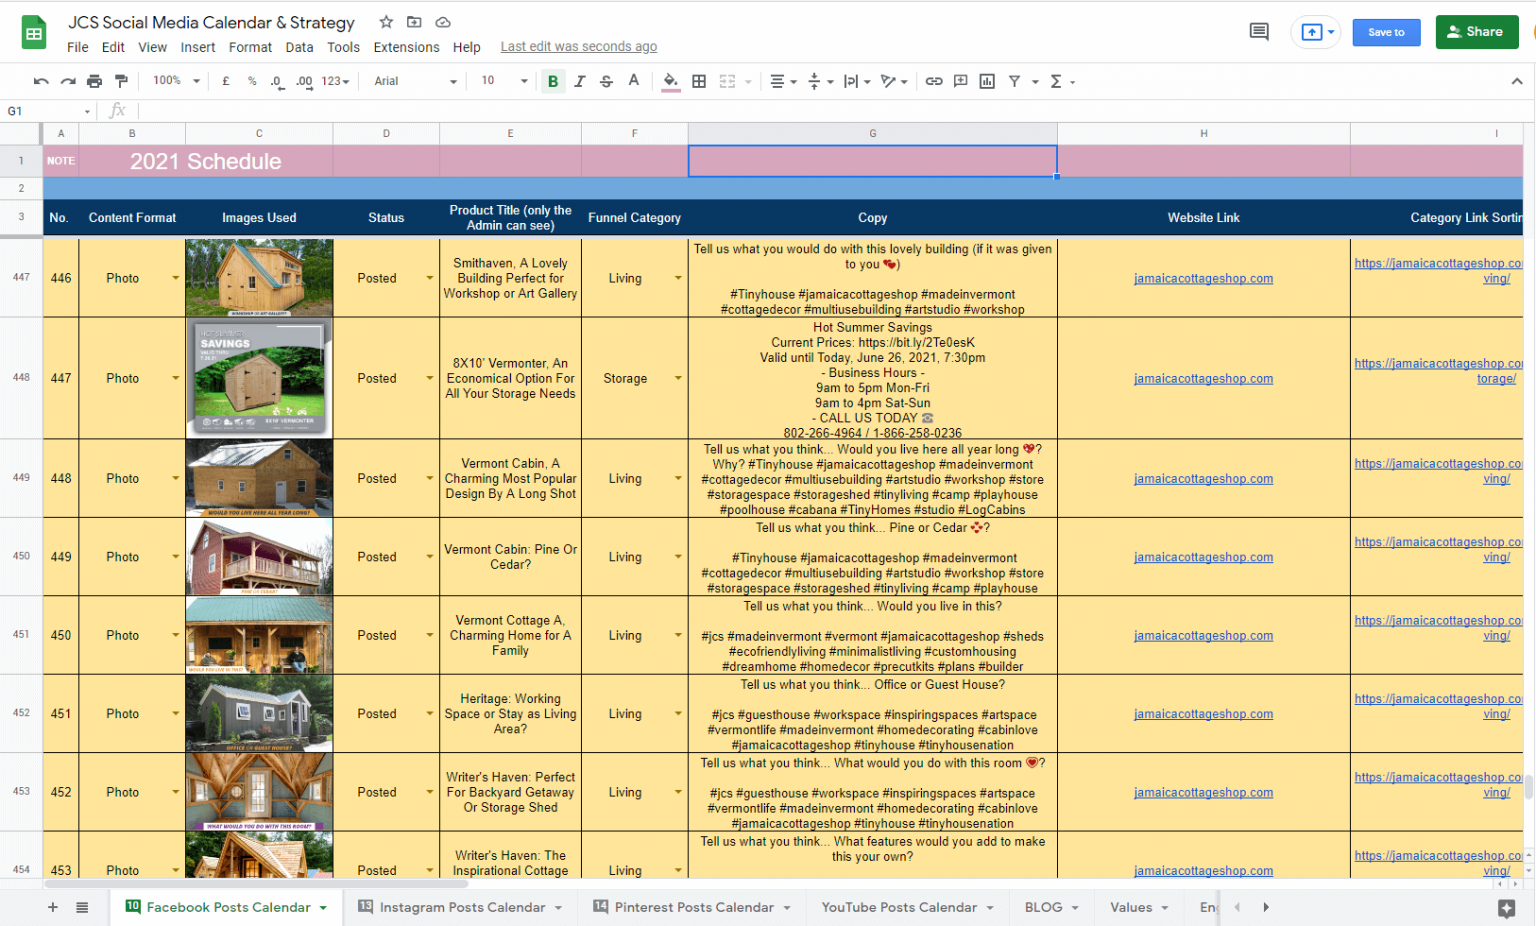Expand Status dropdown for row 447
The width and height of the screenshot is (1536, 926).
pos(430,378)
